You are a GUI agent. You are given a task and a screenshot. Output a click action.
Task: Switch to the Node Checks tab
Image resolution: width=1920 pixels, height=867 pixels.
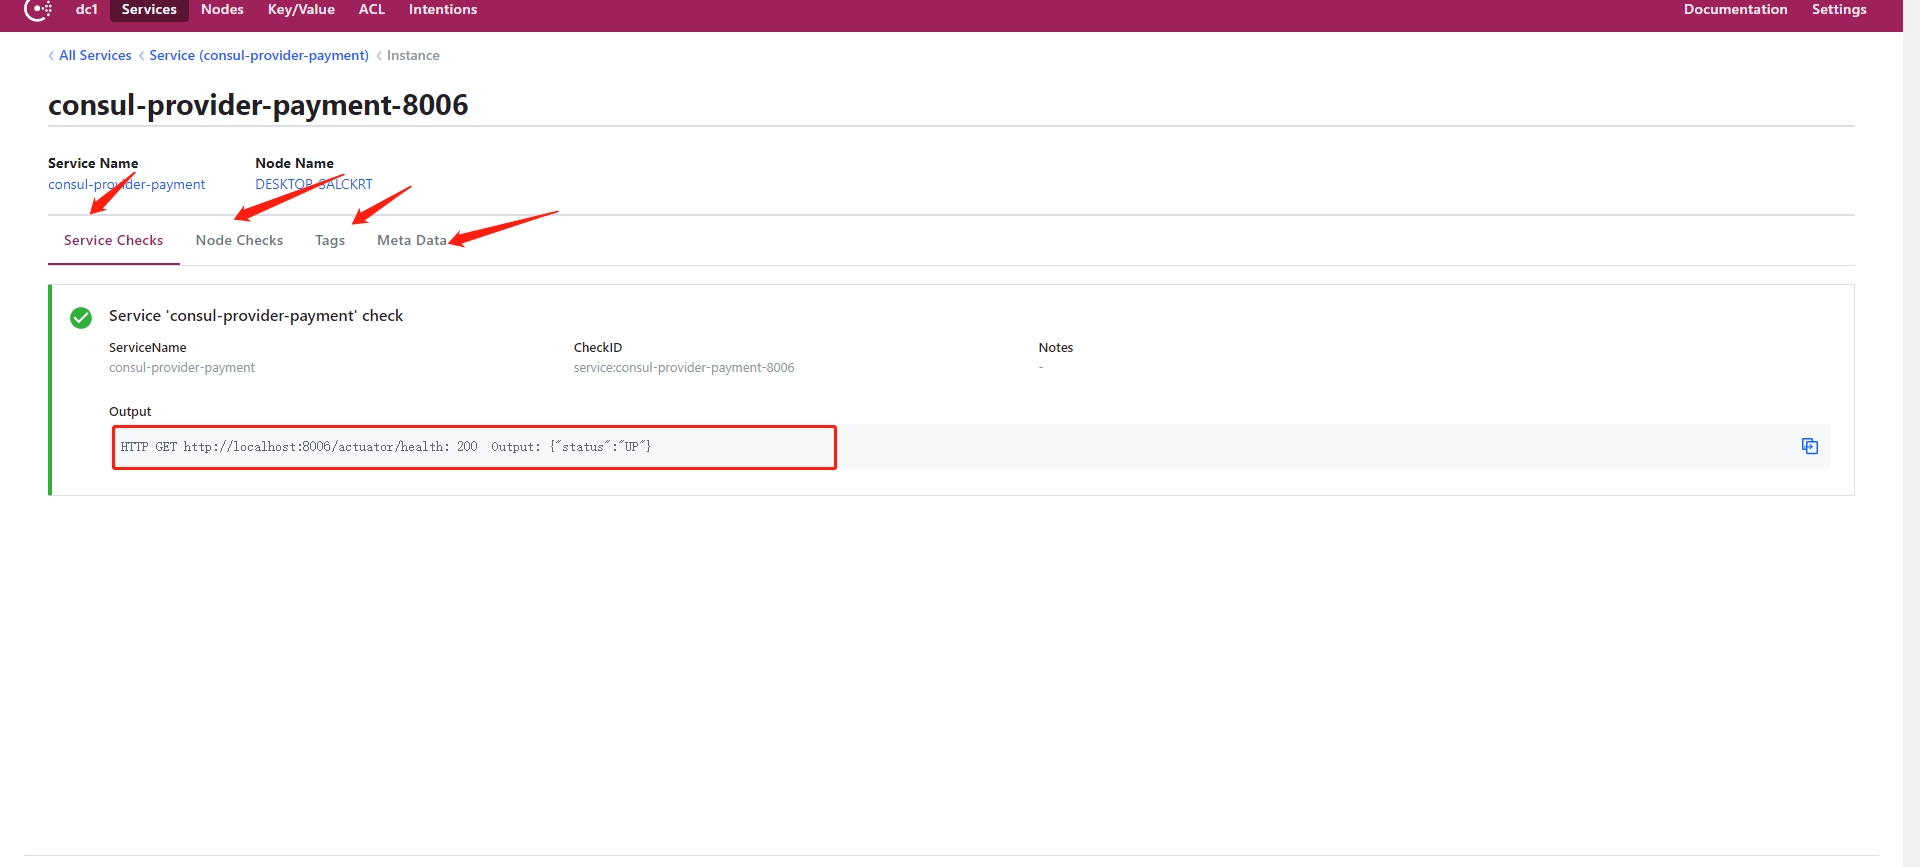tap(239, 240)
